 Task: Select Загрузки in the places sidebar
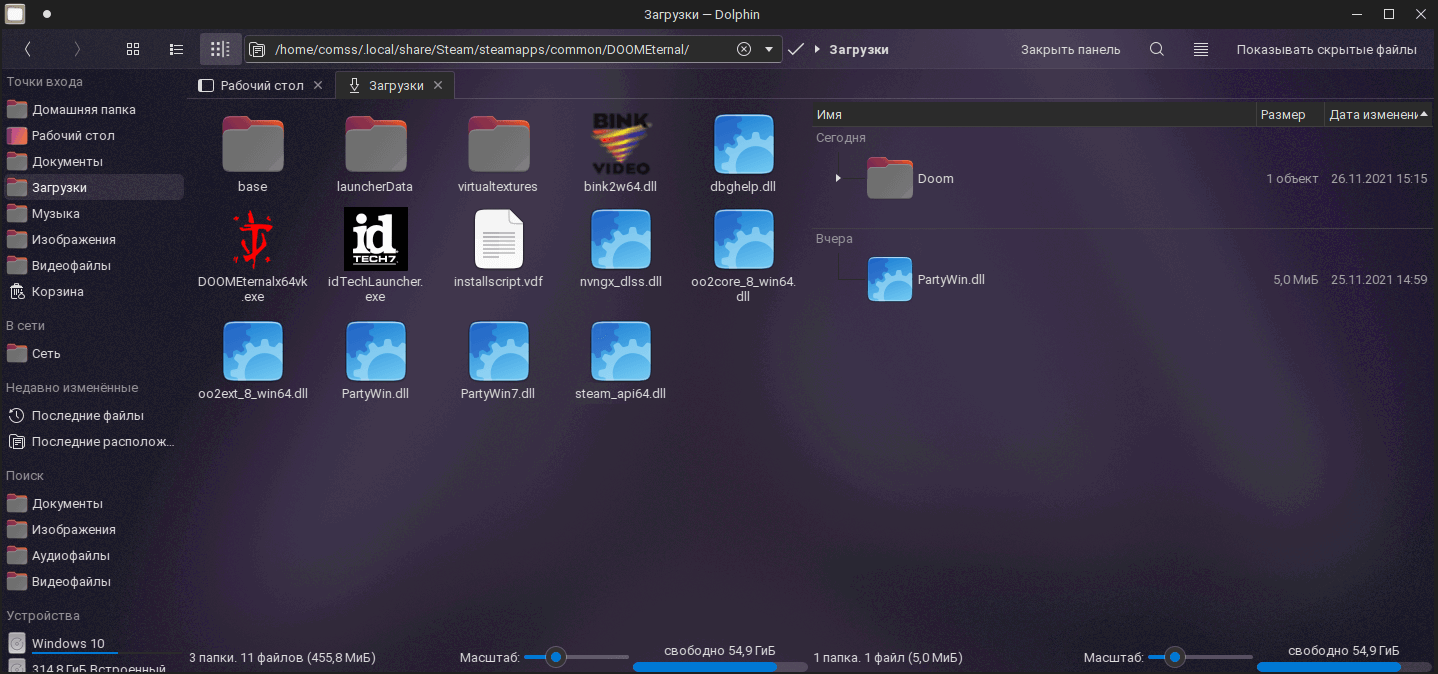[92, 188]
